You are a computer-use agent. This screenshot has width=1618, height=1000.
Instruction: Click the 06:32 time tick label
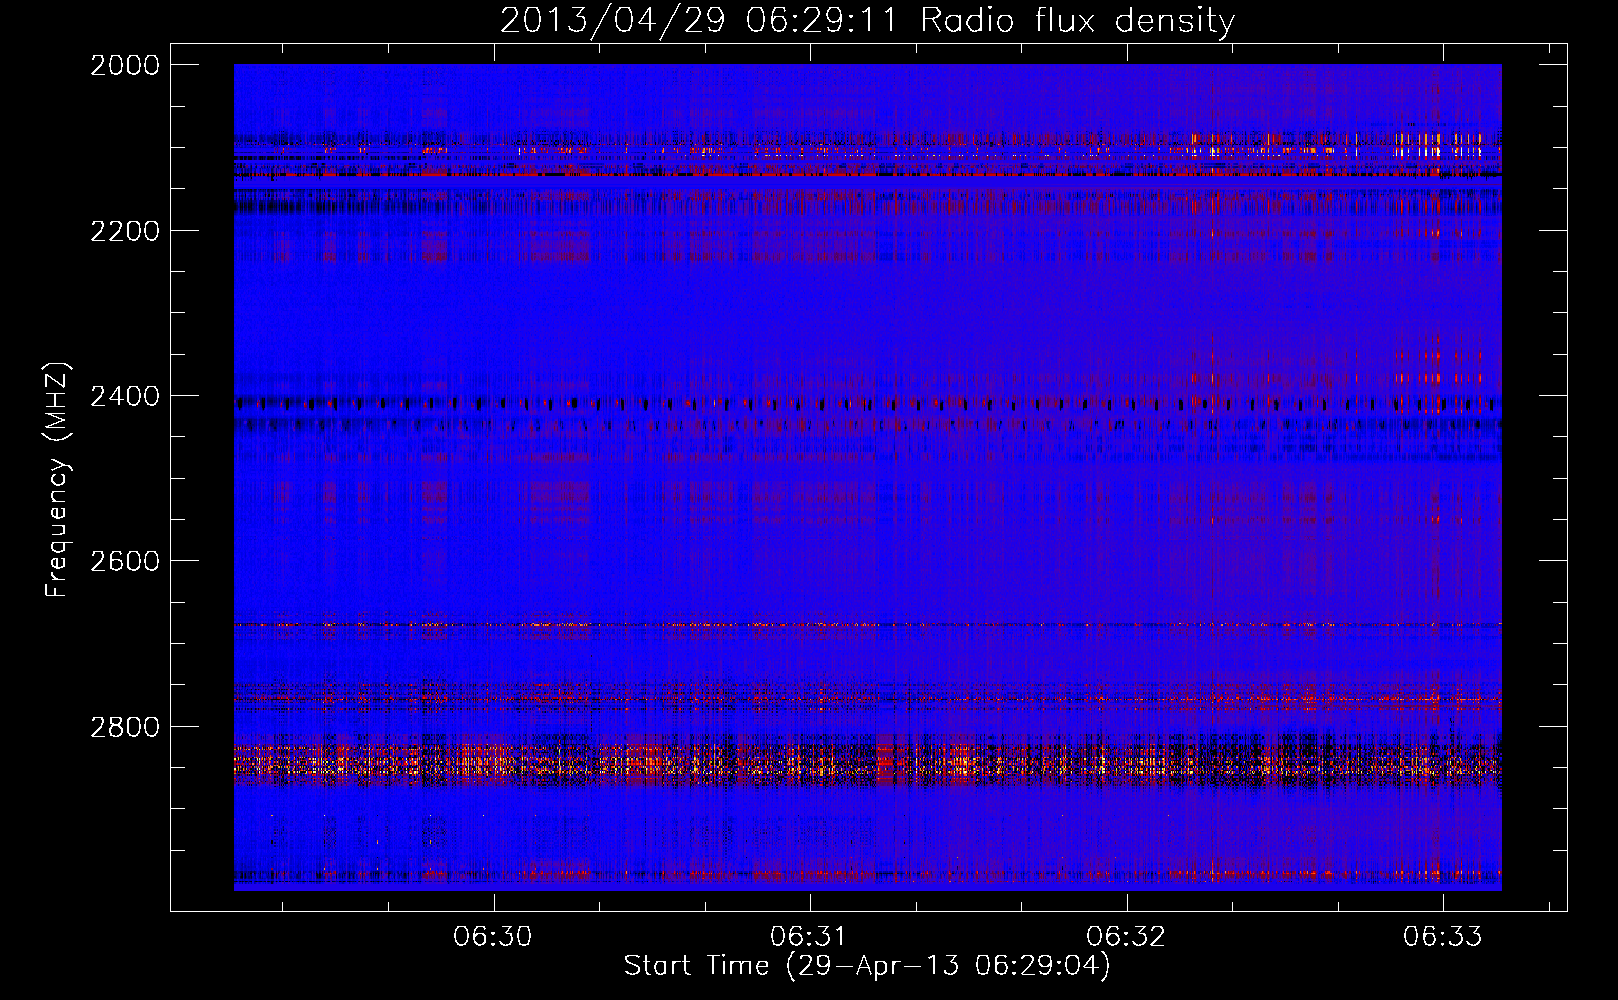(1126, 937)
